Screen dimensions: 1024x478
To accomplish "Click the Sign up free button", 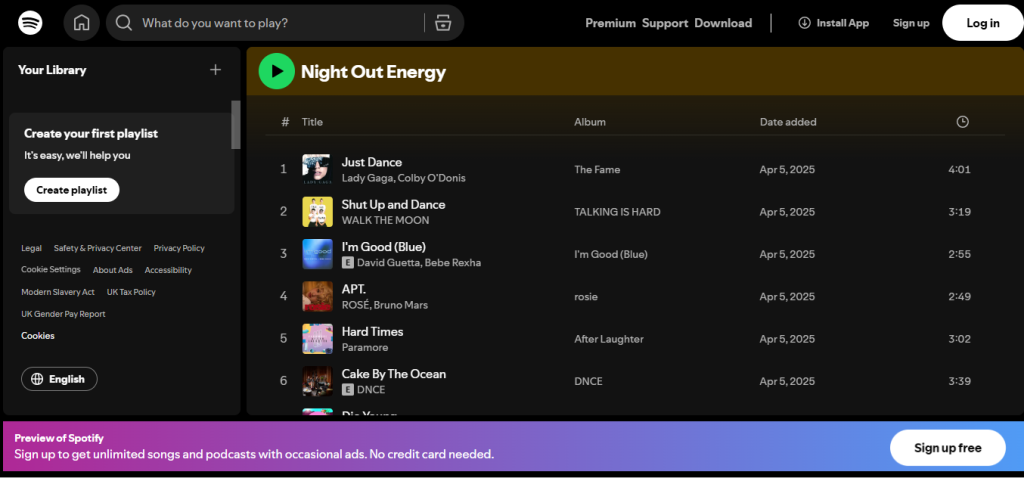I will point(947,448).
